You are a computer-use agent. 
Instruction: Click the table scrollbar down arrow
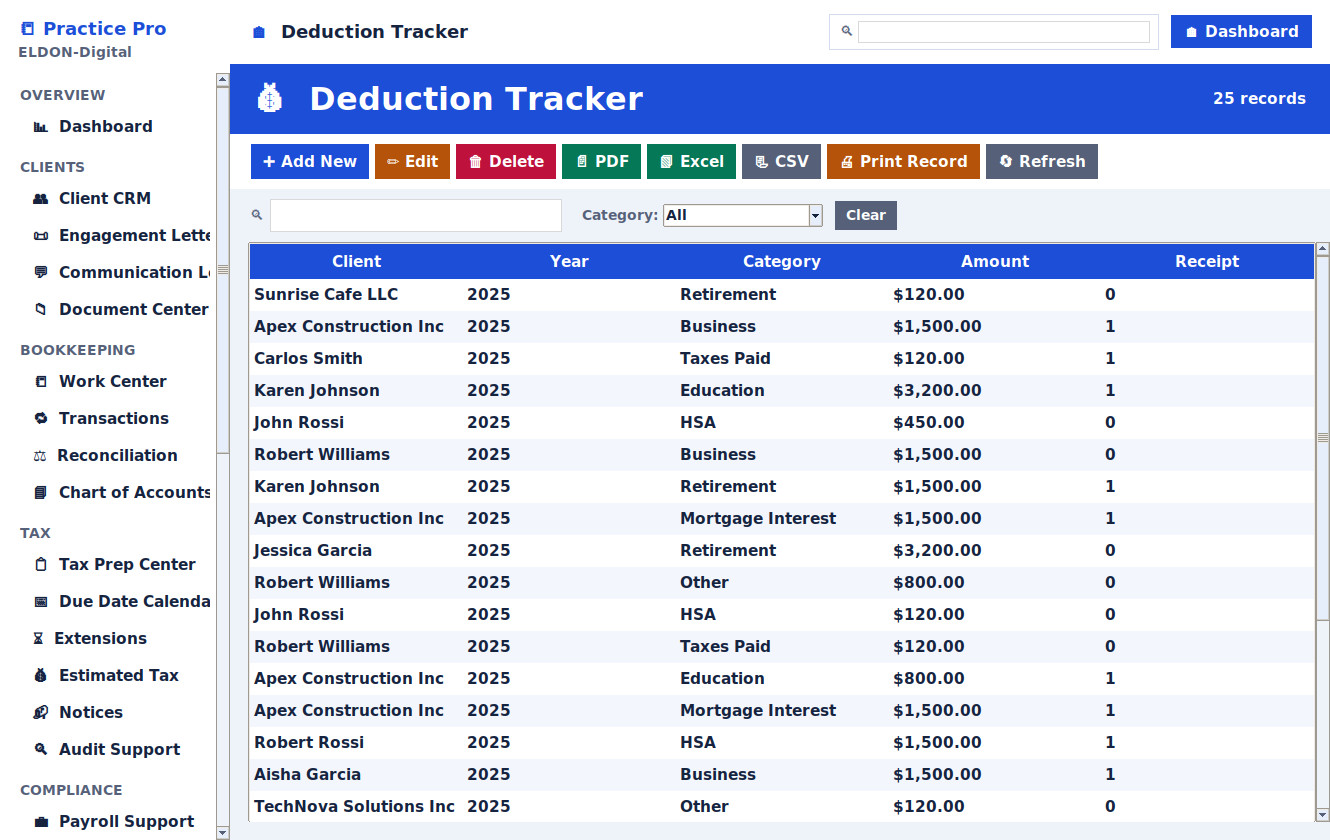1323,815
